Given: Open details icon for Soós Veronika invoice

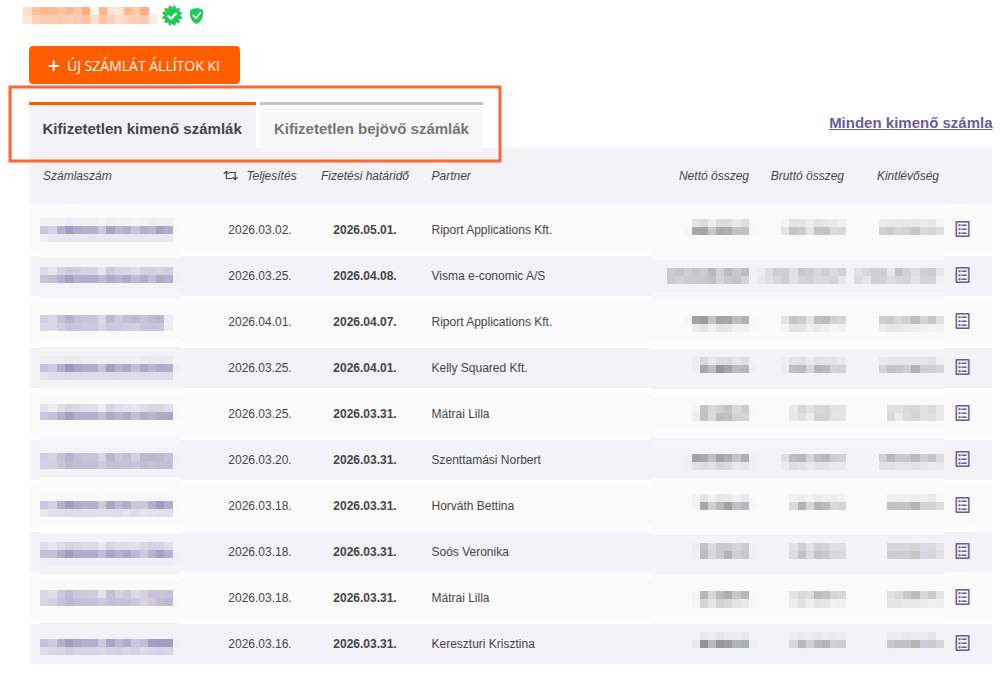Looking at the screenshot, I should coord(962,551).
